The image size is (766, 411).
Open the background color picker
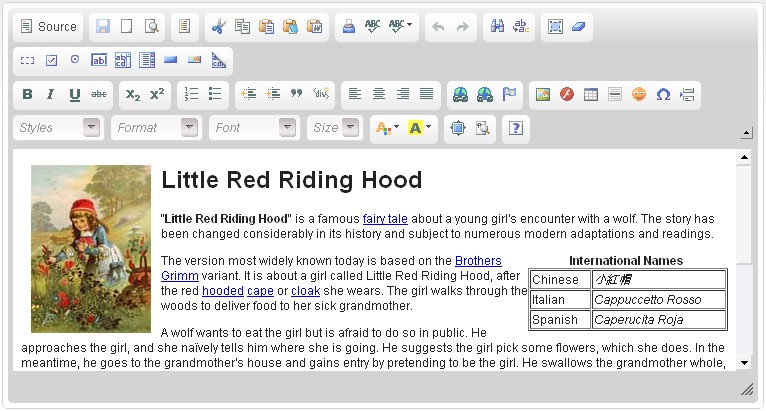click(420, 128)
